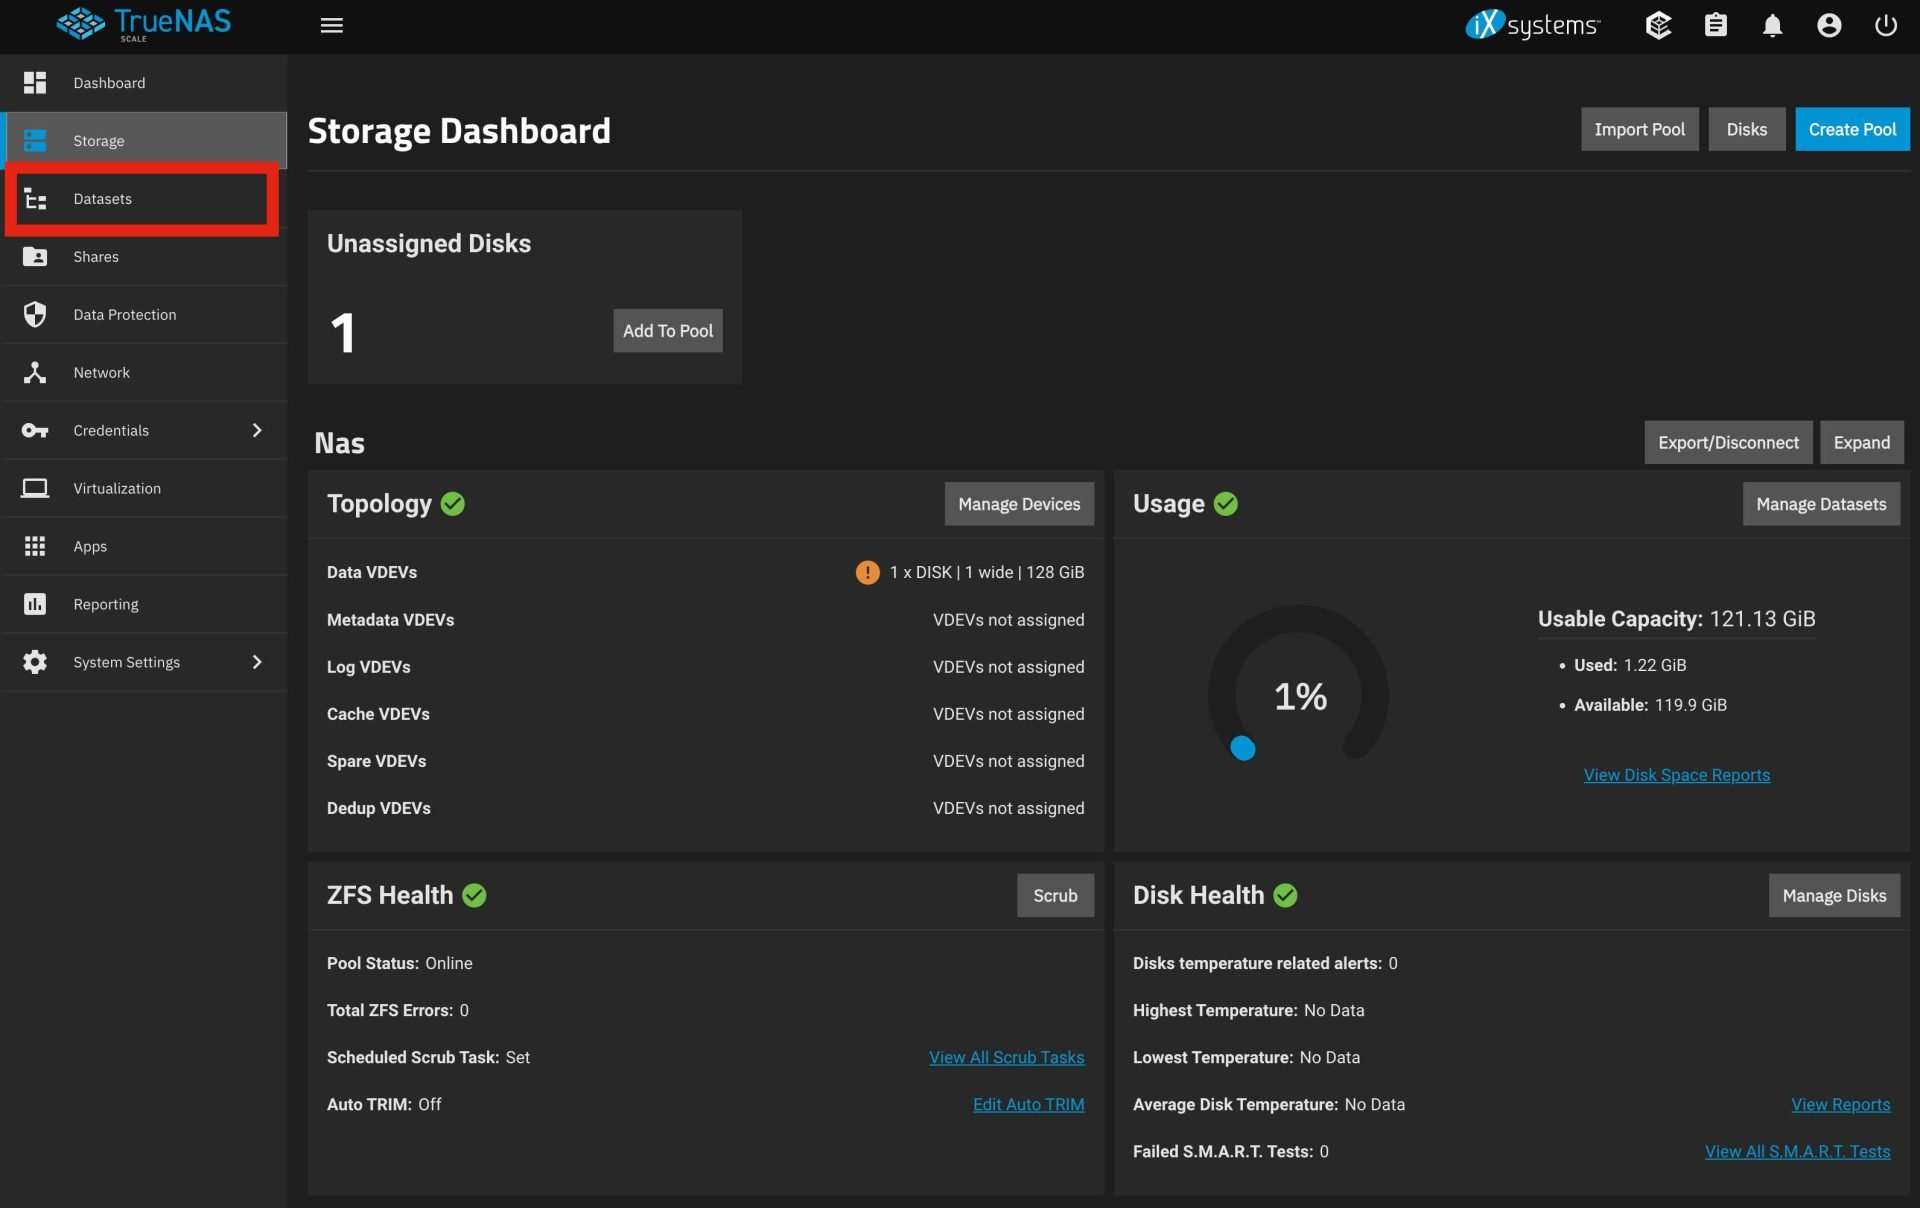Viewport: 1920px width, 1208px height.
Task: Select Storage in the navigation menu
Action: tap(99, 140)
